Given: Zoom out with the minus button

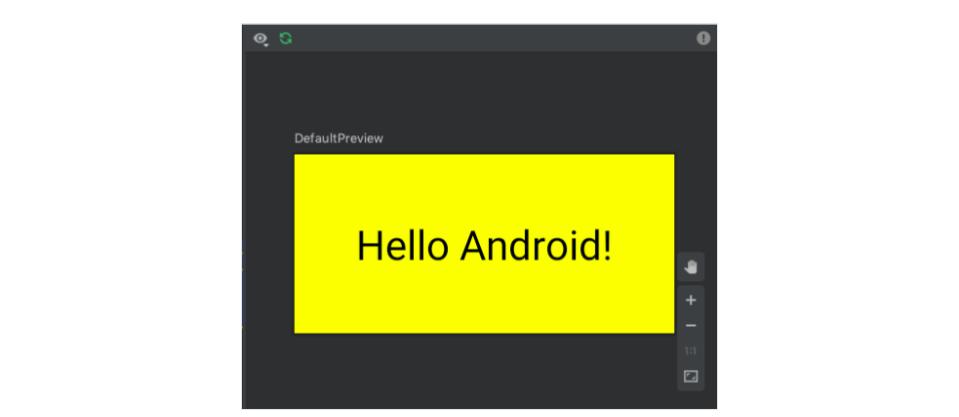Looking at the screenshot, I should pos(690,326).
